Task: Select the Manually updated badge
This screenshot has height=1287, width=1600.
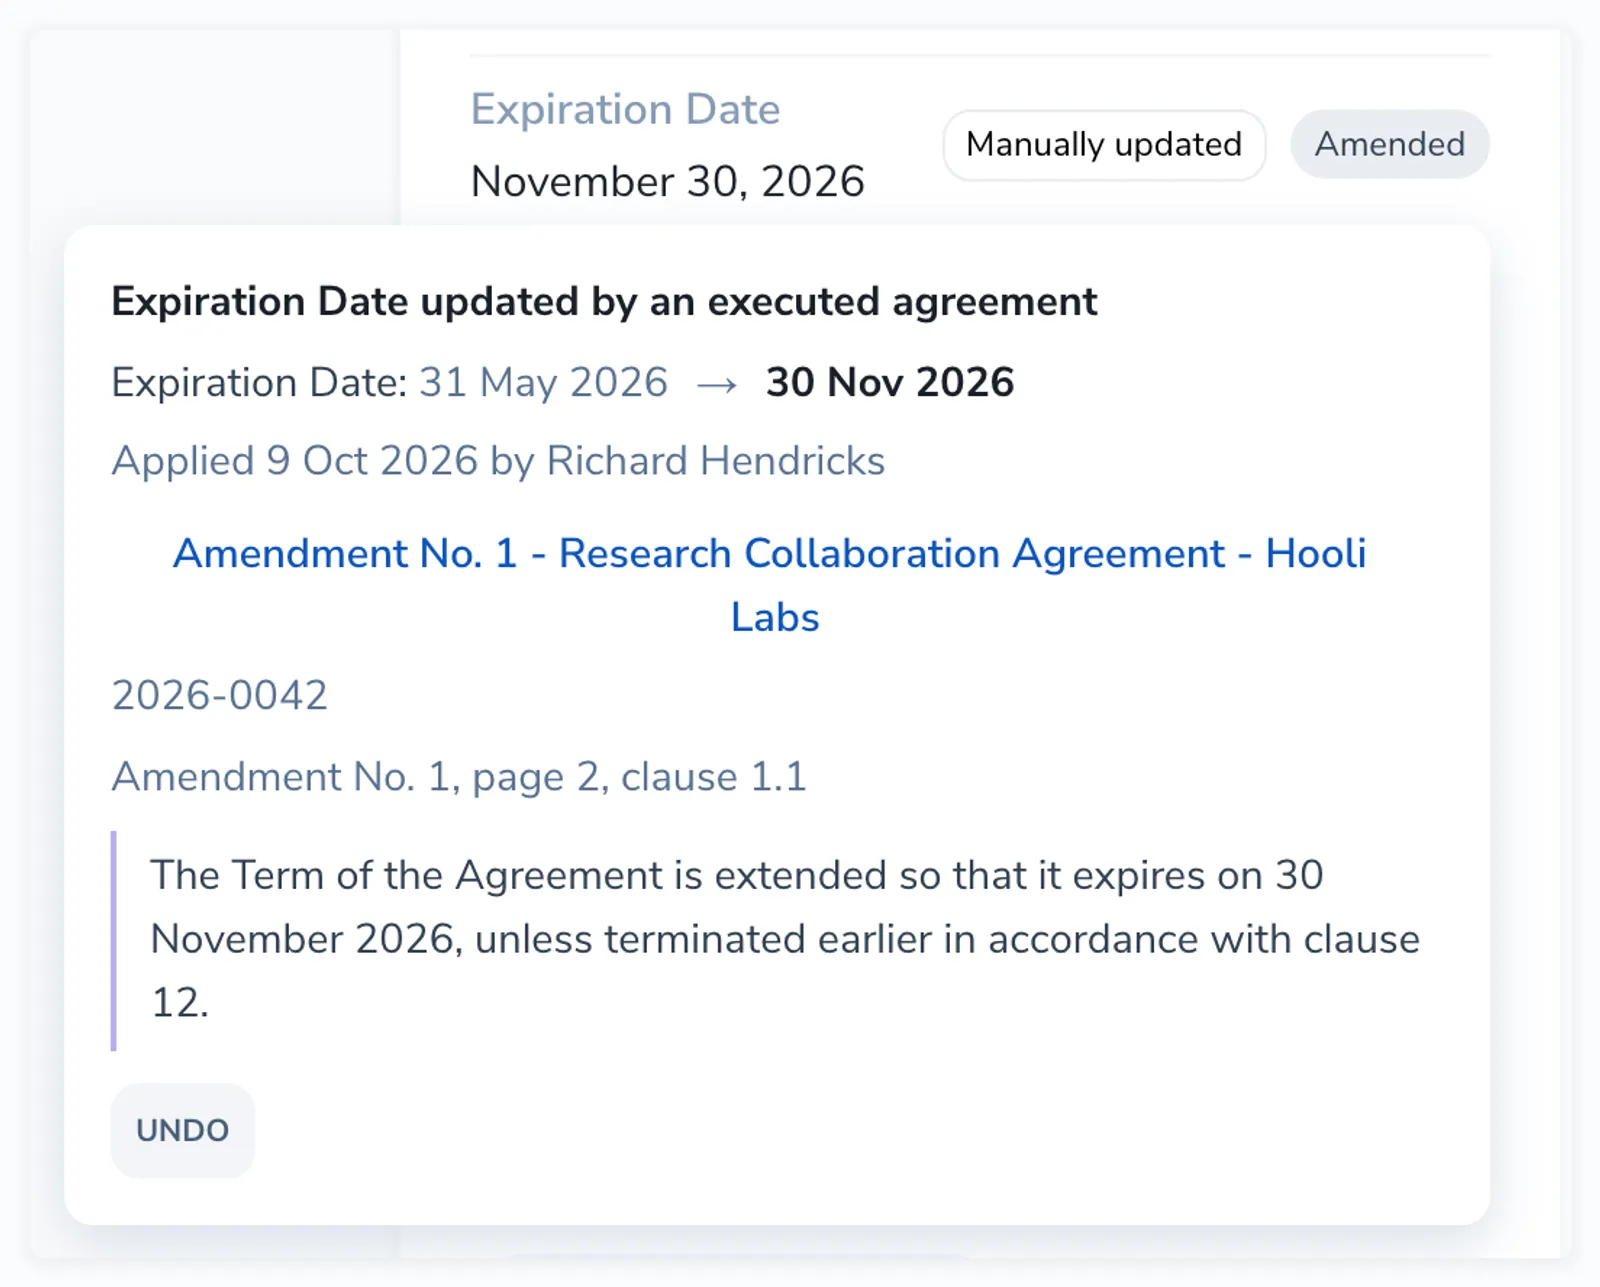Action: (x=1104, y=145)
